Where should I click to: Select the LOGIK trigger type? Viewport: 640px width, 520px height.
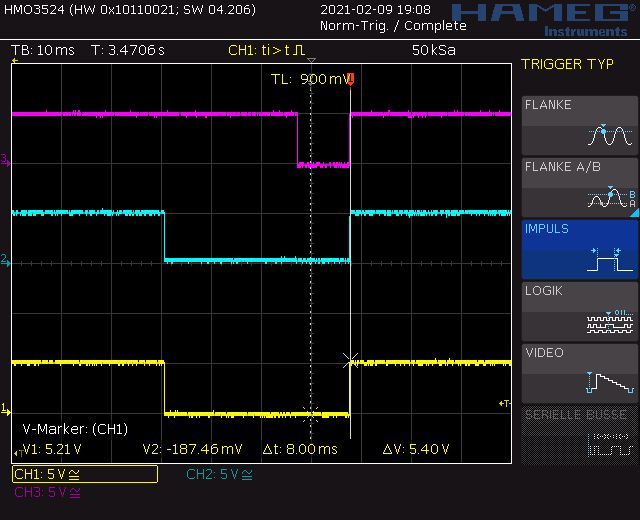point(580,311)
